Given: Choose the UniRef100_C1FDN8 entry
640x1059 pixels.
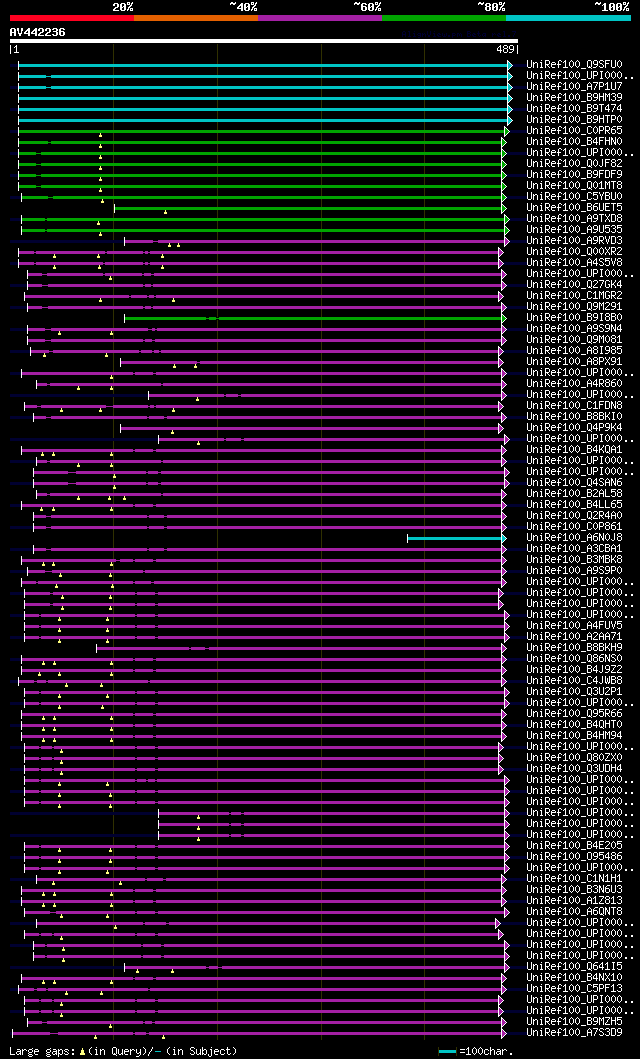Looking at the screenshot, I should 575,405.
